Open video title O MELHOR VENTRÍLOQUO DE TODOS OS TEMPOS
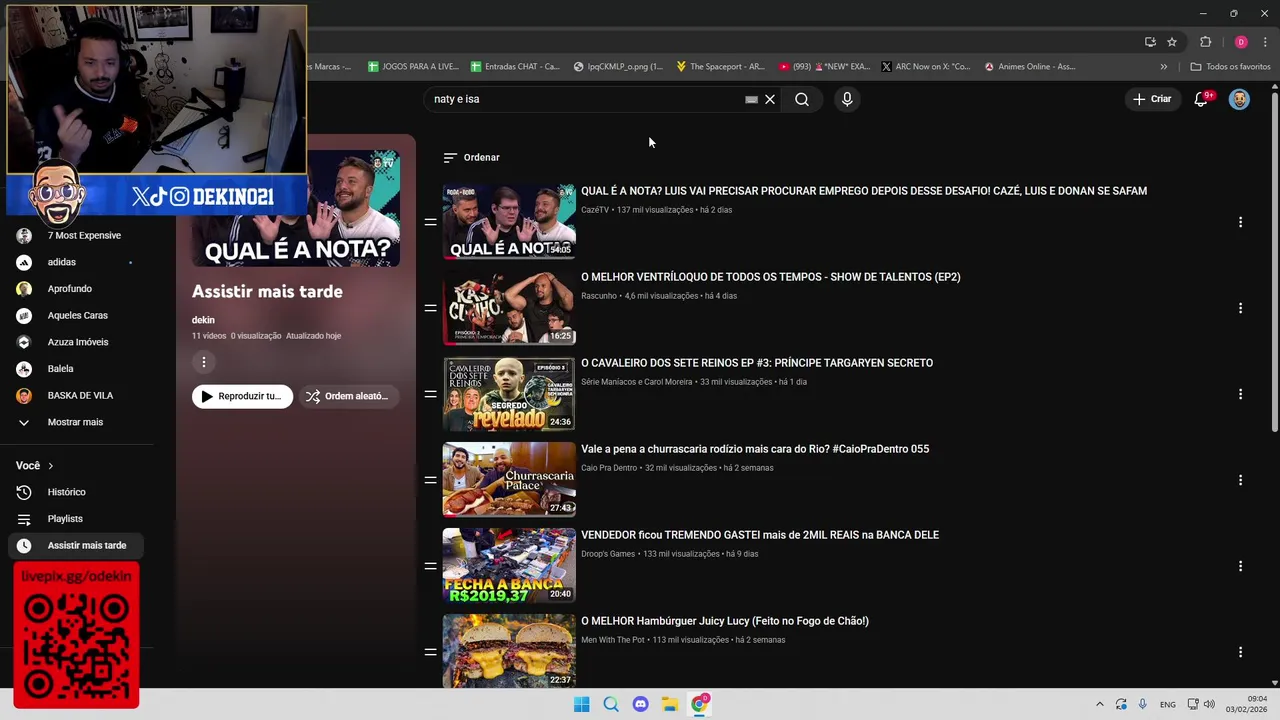This screenshot has width=1280, height=720. pyautogui.click(x=770, y=277)
